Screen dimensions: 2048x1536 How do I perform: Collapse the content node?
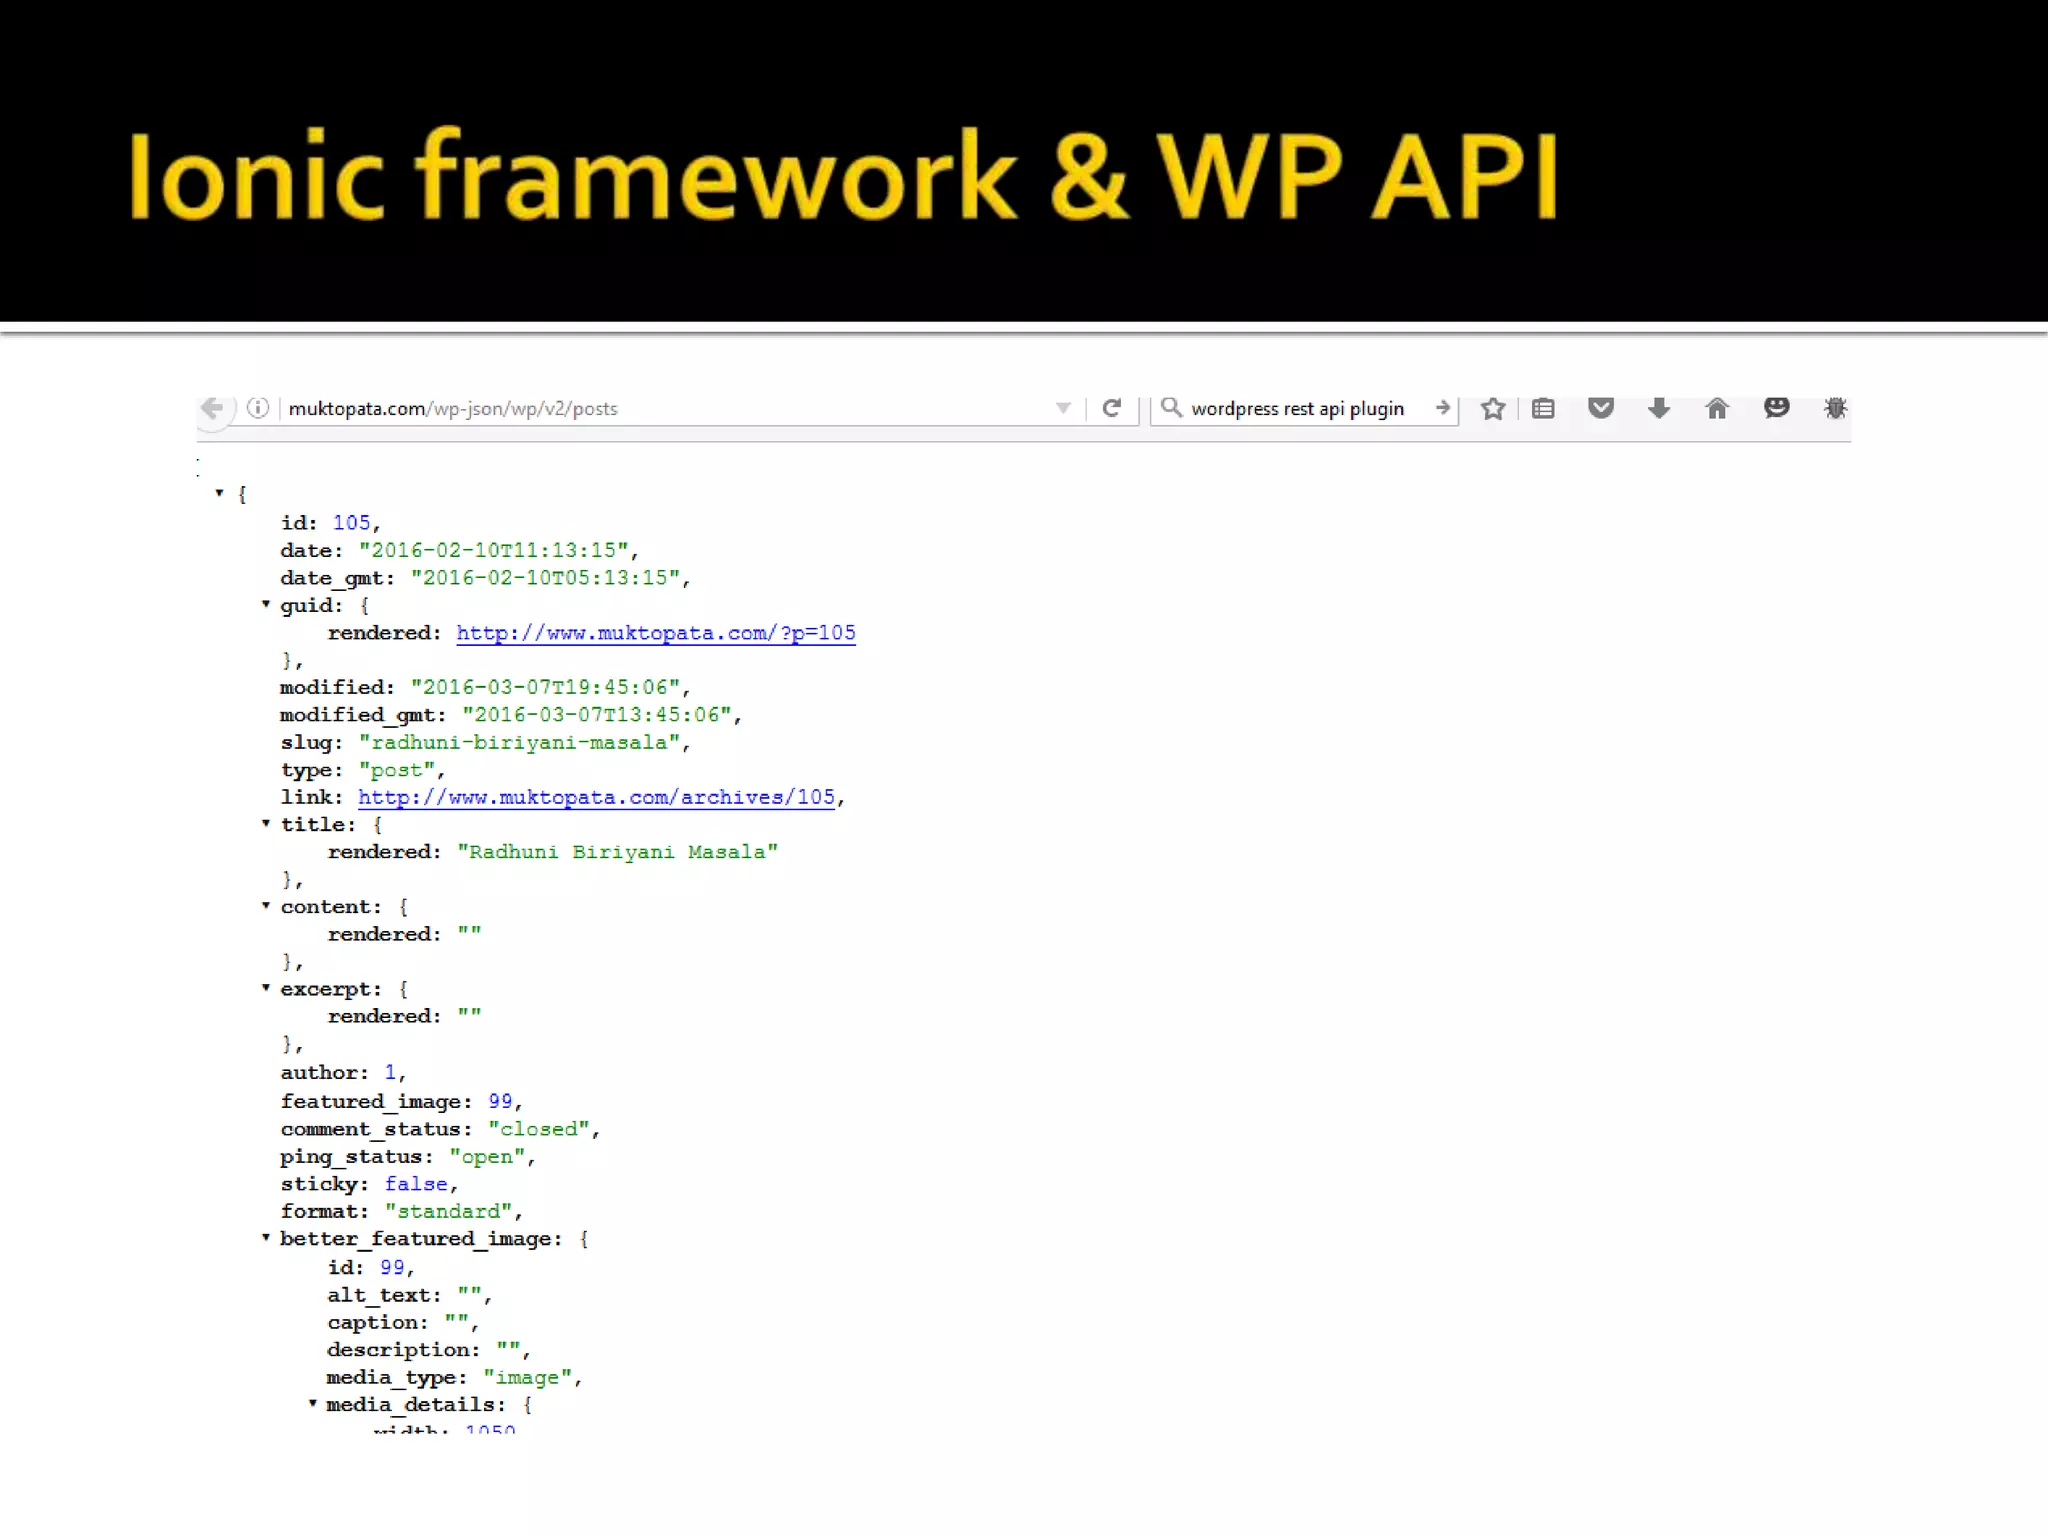[x=266, y=905]
